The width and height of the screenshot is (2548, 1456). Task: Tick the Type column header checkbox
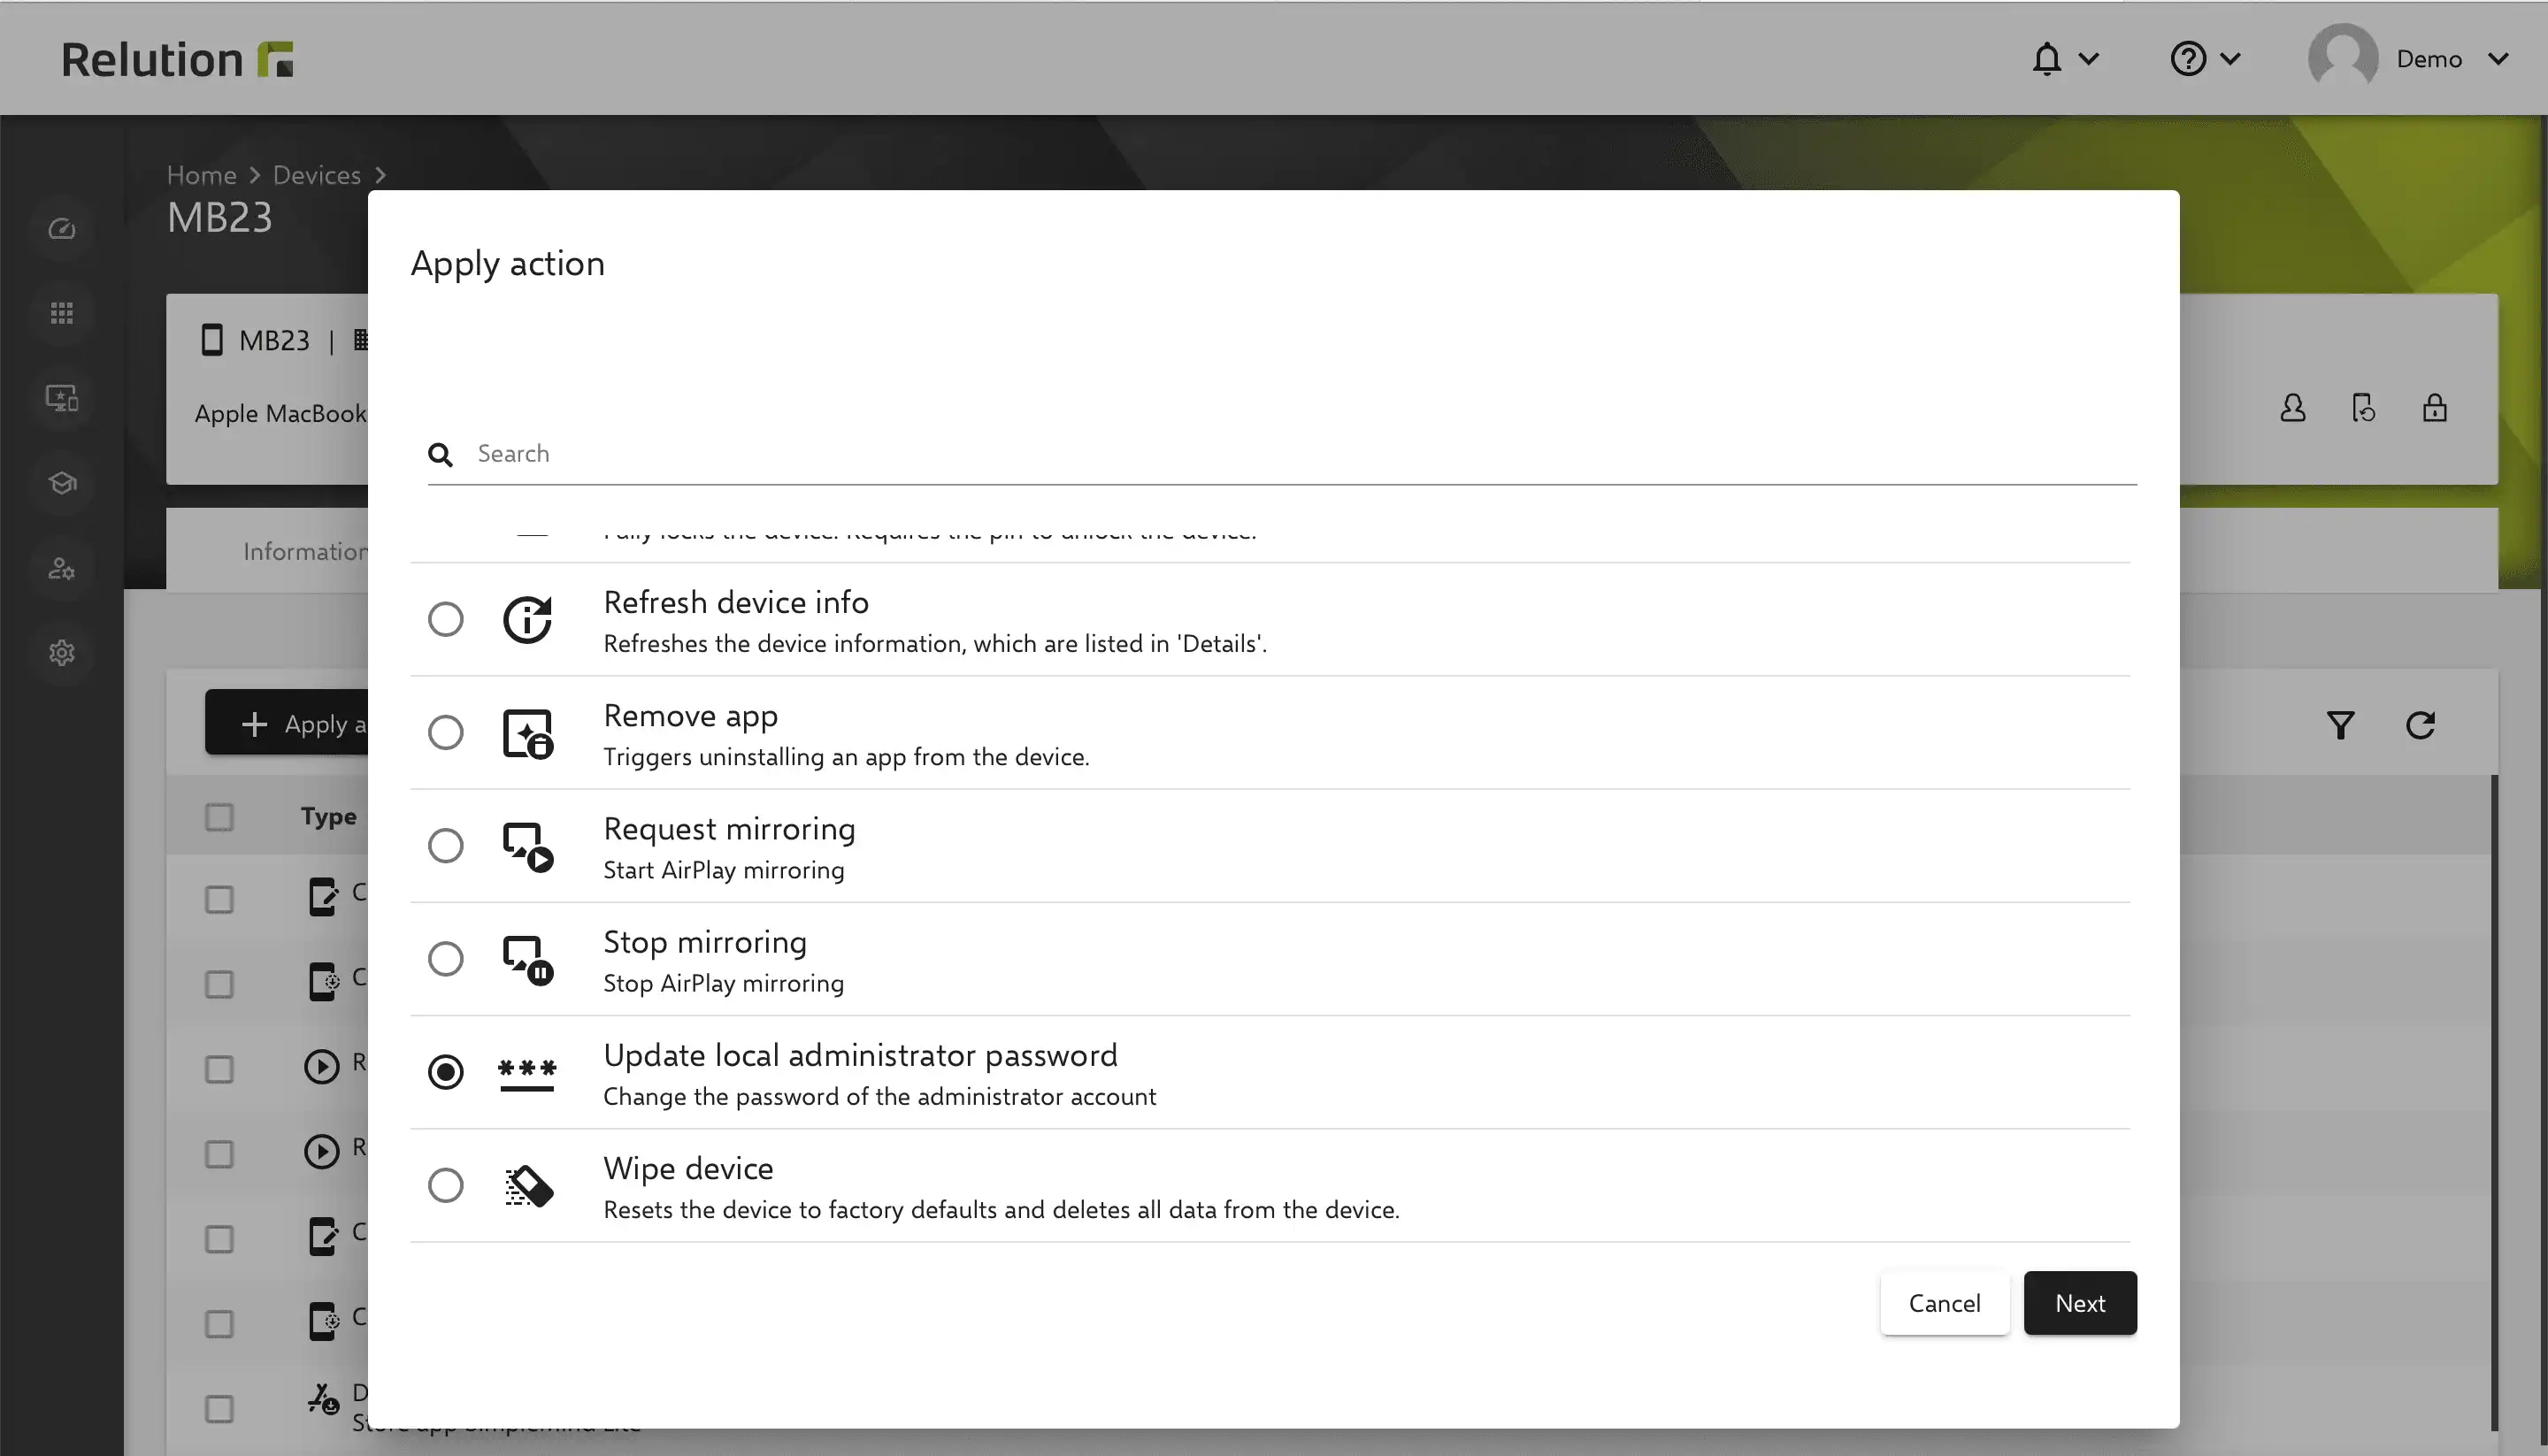(219, 817)
